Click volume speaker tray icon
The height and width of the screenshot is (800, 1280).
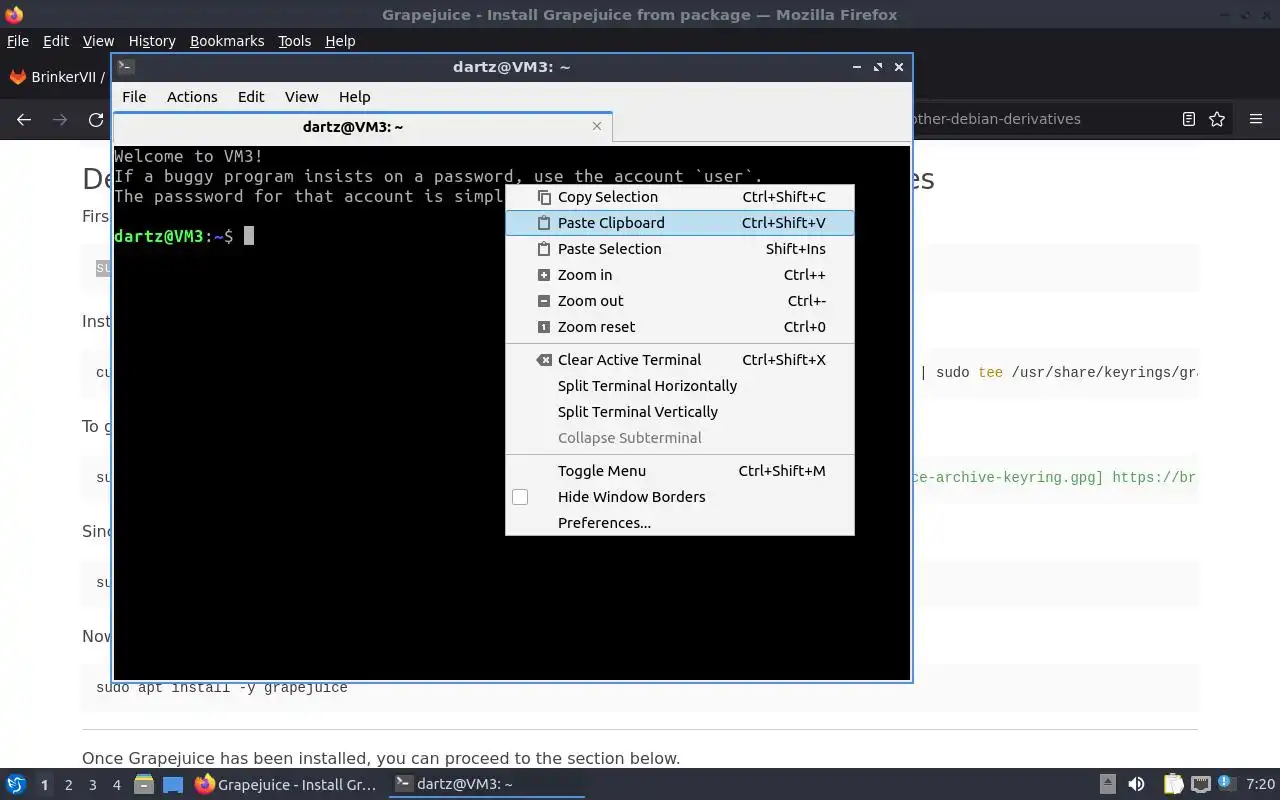click(x=1136, y=784)
